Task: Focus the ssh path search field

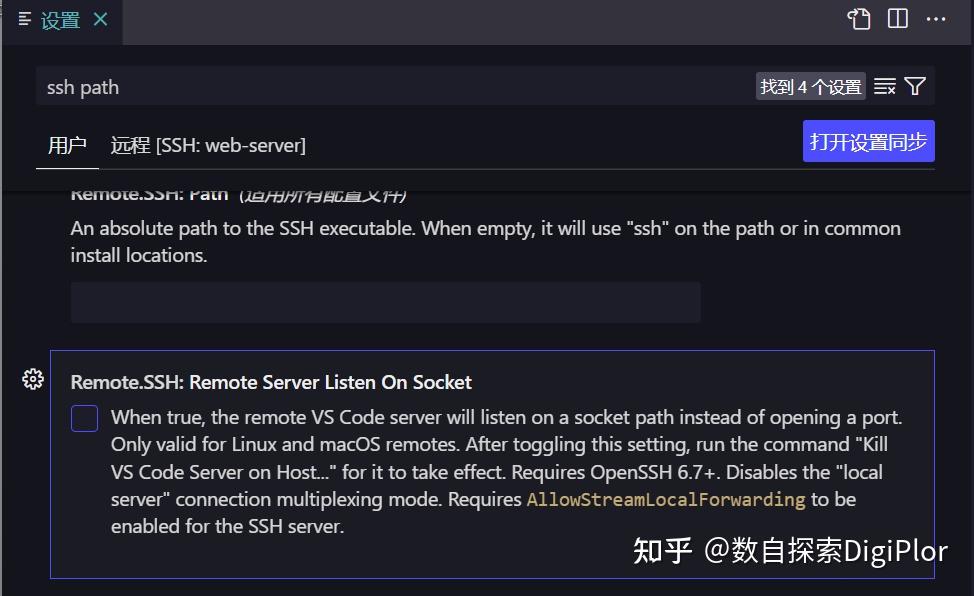Action: (400, 87)
